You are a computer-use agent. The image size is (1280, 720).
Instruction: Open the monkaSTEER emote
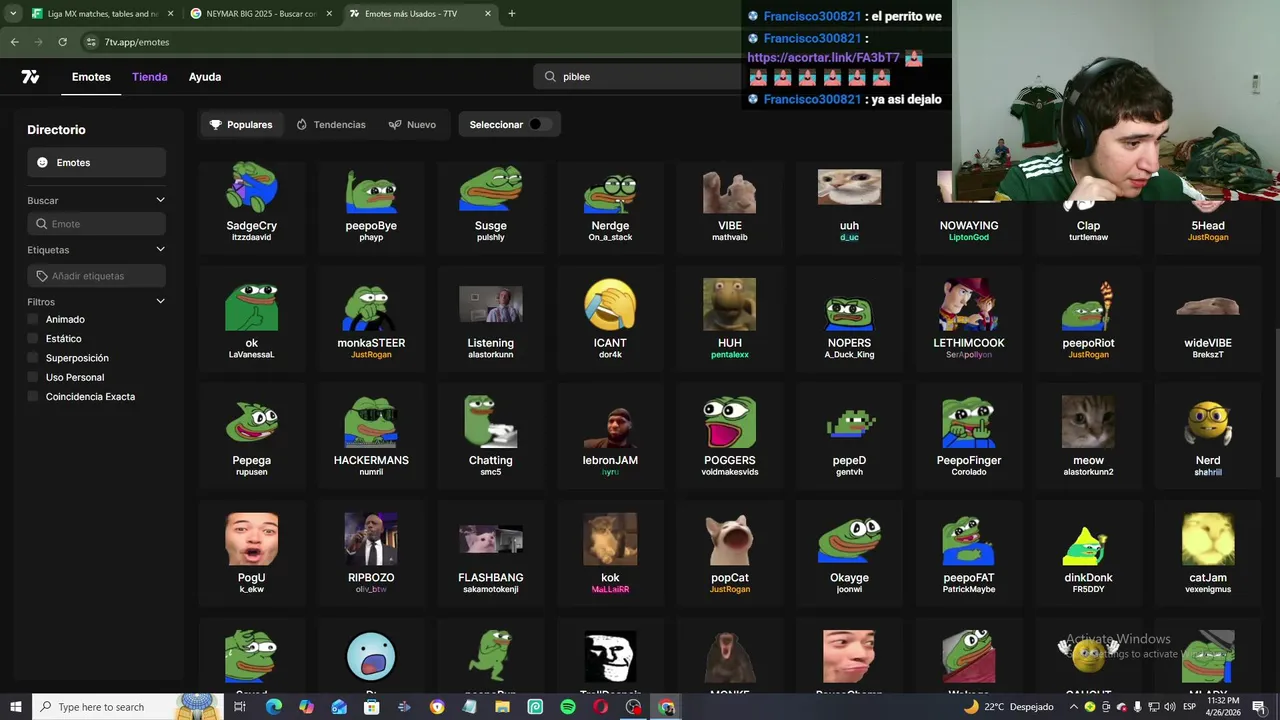point(371,320)
